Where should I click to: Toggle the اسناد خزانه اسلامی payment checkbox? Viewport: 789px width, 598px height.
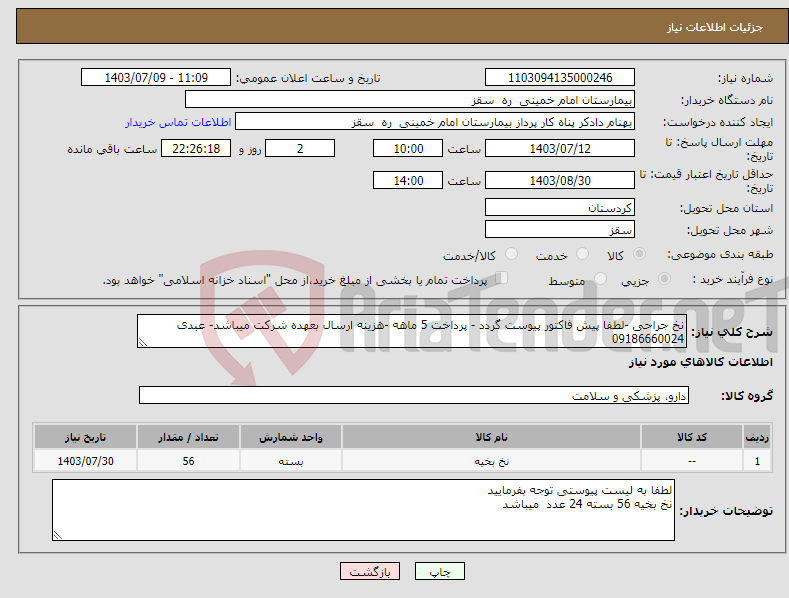501,277
